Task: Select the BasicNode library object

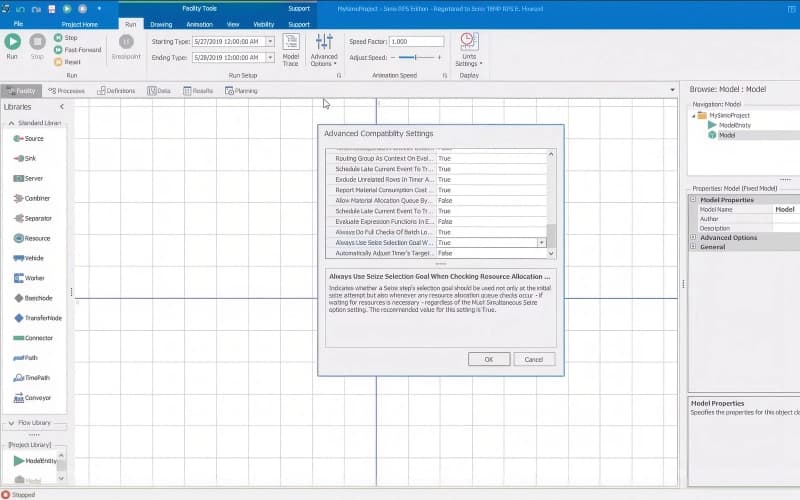Action: point(33,298)
